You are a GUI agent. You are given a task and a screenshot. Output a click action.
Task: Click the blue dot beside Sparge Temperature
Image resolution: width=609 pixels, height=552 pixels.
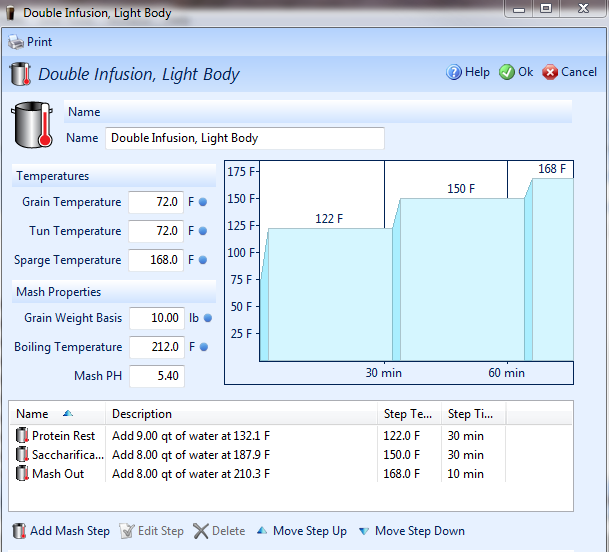tap(202, 260)
